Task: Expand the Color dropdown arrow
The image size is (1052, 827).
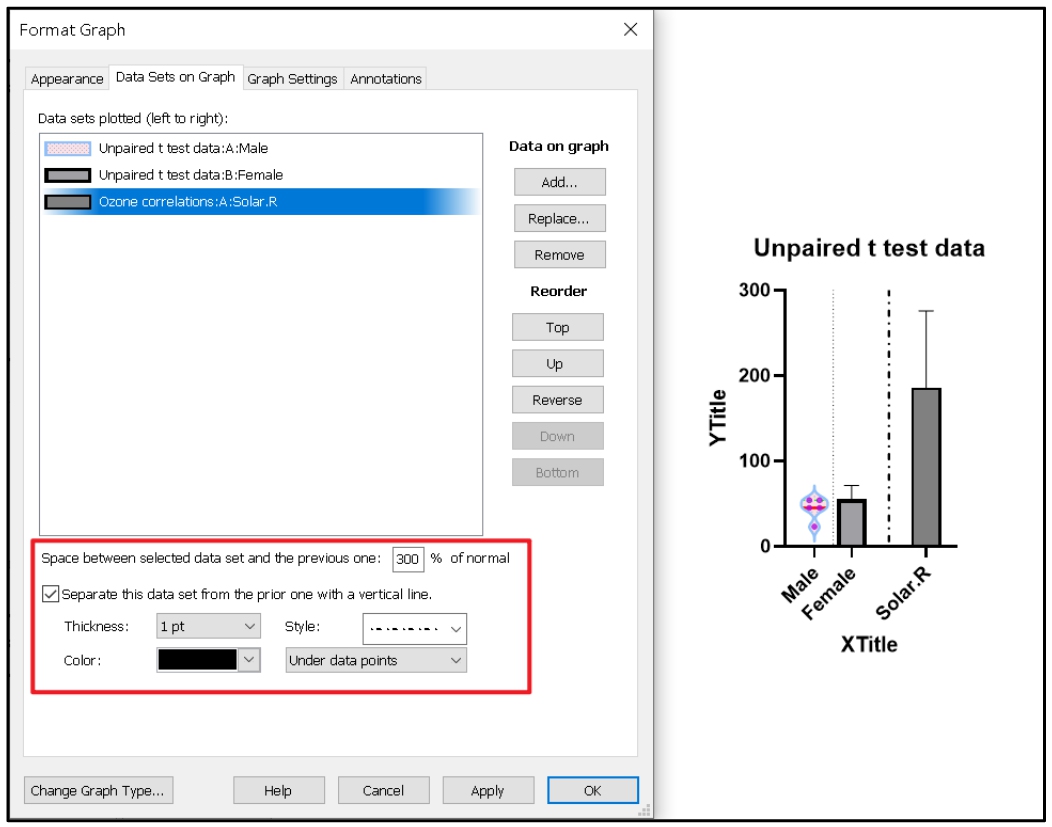Action: (x=249, y=659)
